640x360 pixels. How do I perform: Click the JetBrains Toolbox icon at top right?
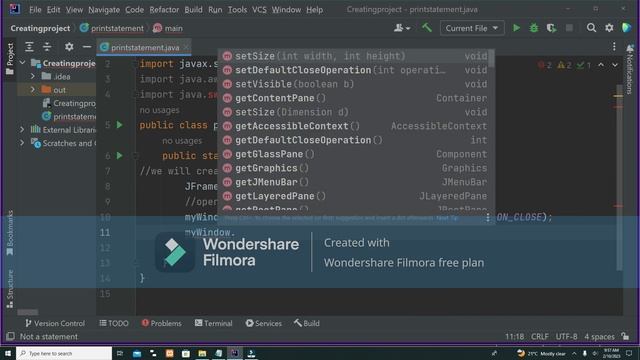click(x=627, y=28)
